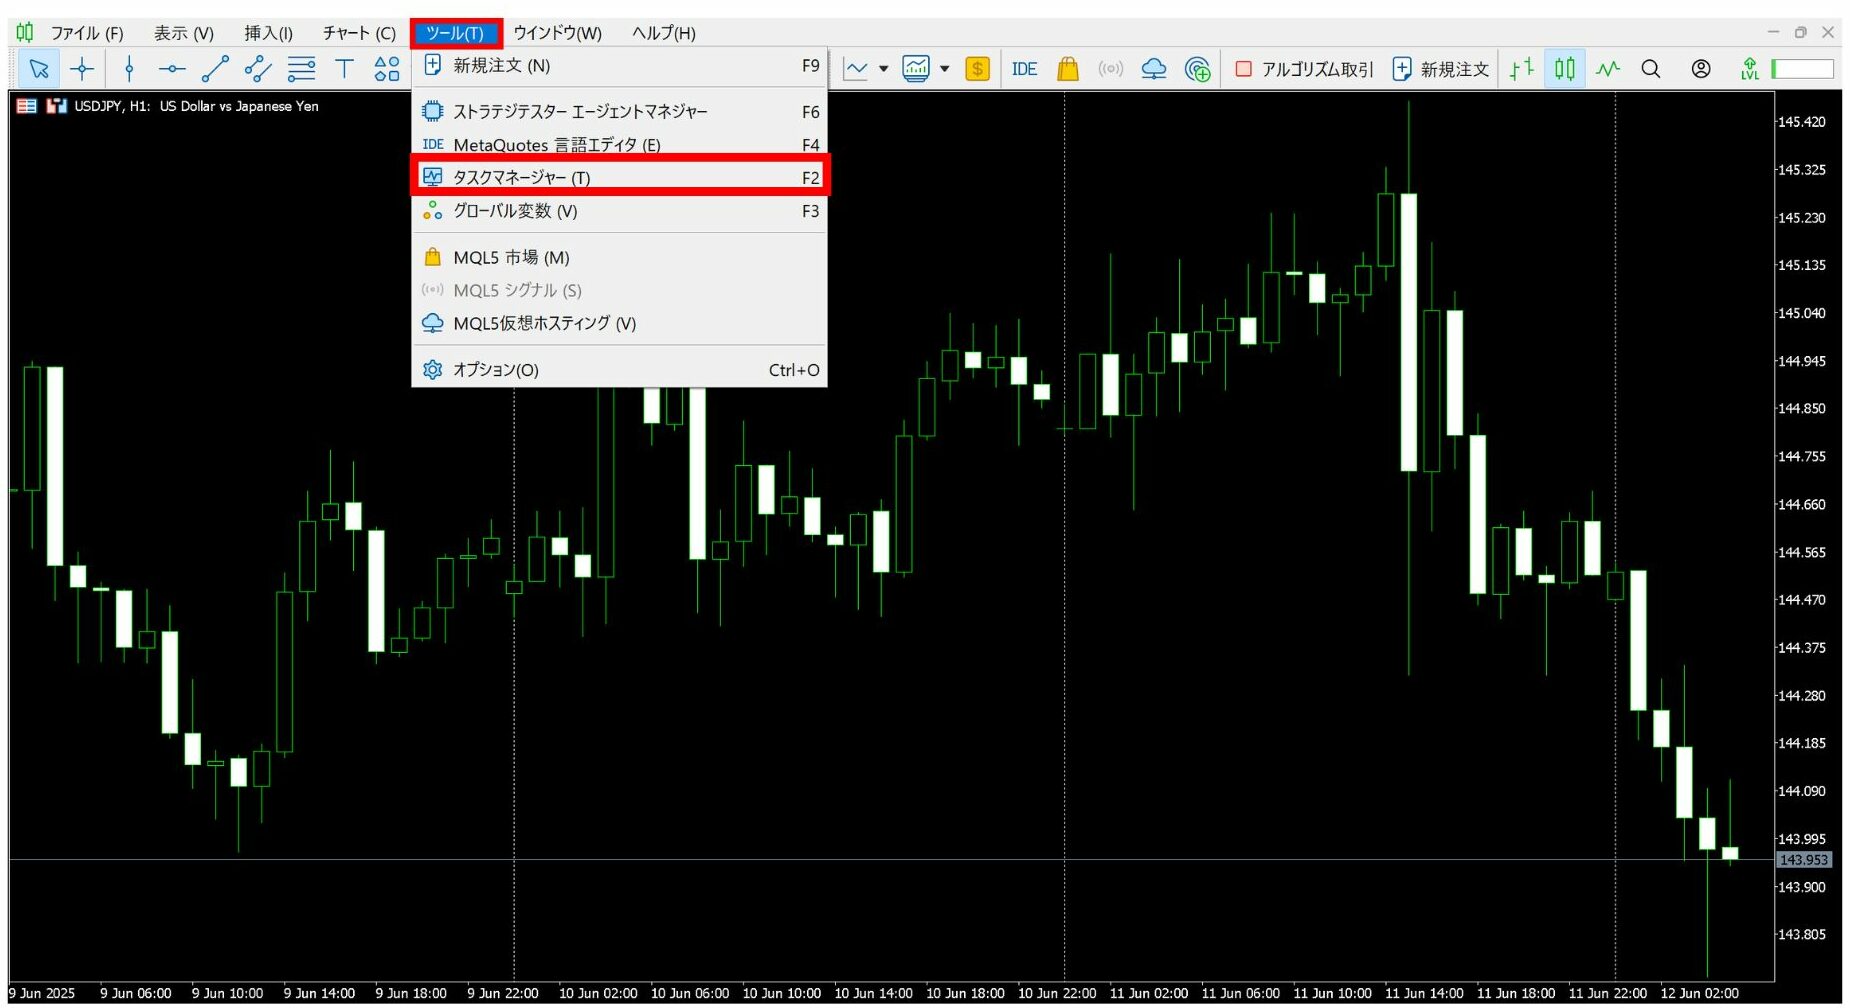The width and height of the screenshot is (1850, 1008).
Task: Expand the indicators list dropdown arrow
Action: point(884,69)
